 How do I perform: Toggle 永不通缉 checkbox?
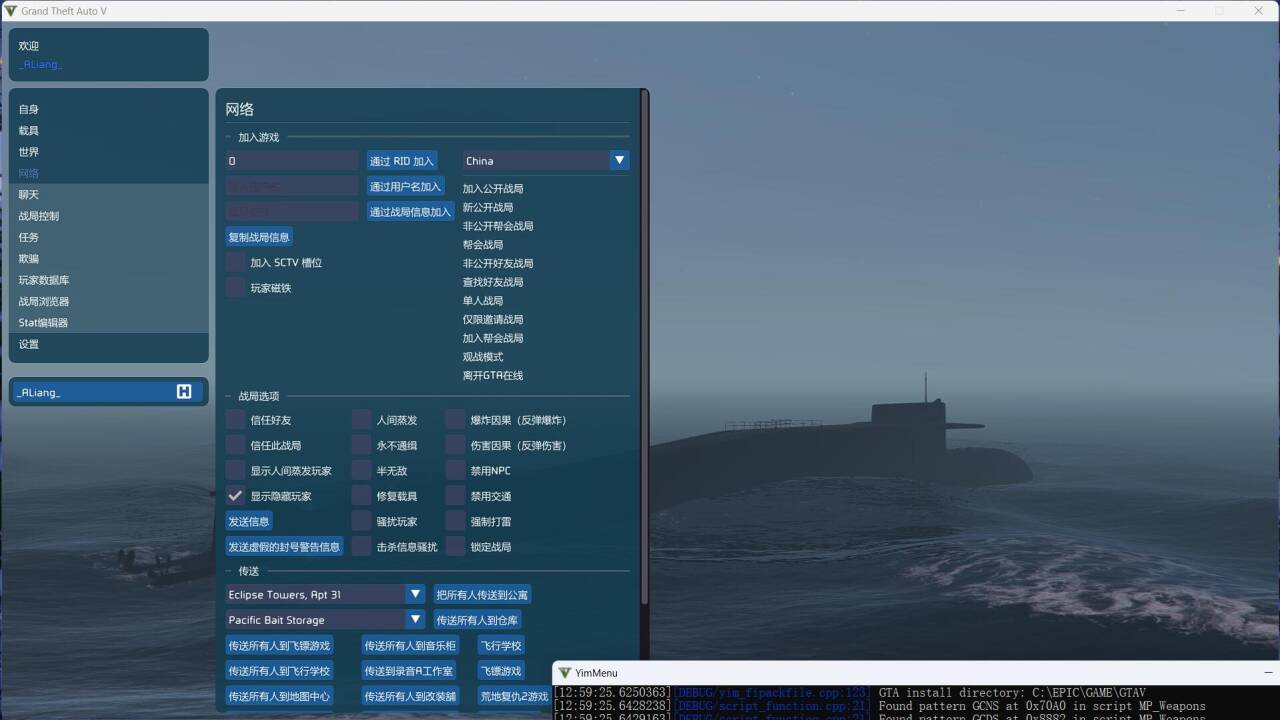click(361, 445)
